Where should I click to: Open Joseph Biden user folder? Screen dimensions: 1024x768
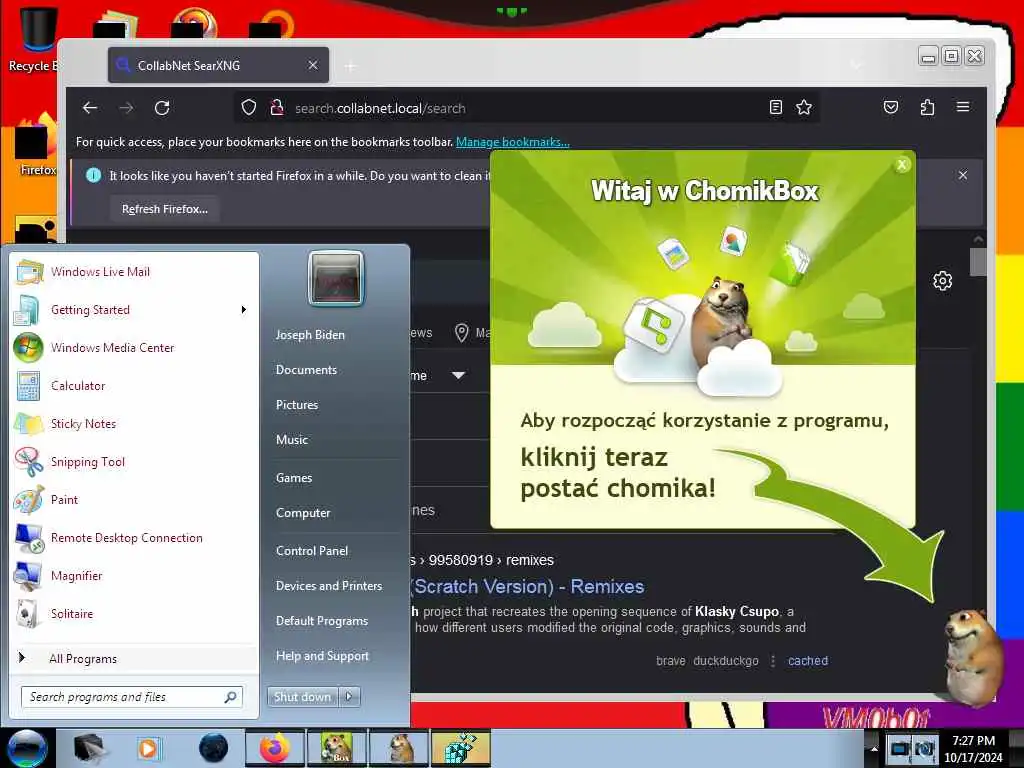pyautogui.click(x=310, y=334)
